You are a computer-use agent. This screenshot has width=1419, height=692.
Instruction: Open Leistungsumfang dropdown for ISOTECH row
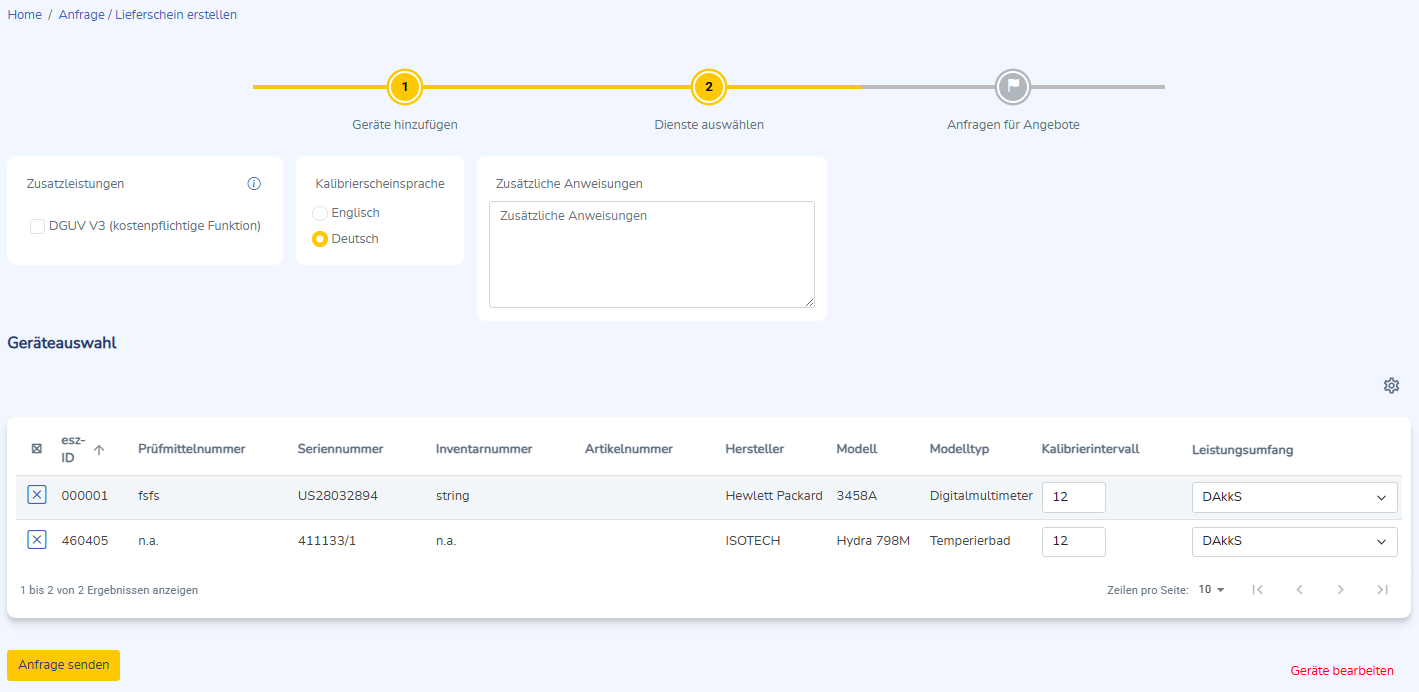1294,541
